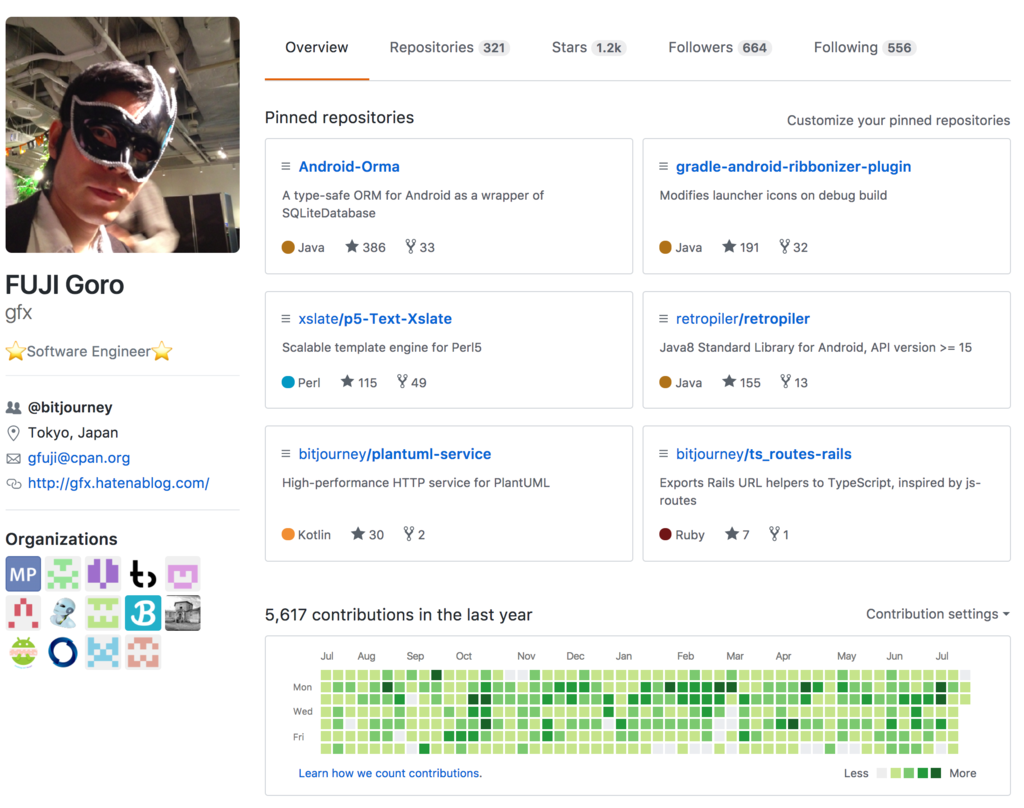Click the darkest green legend swatch

tap(936, 773)
